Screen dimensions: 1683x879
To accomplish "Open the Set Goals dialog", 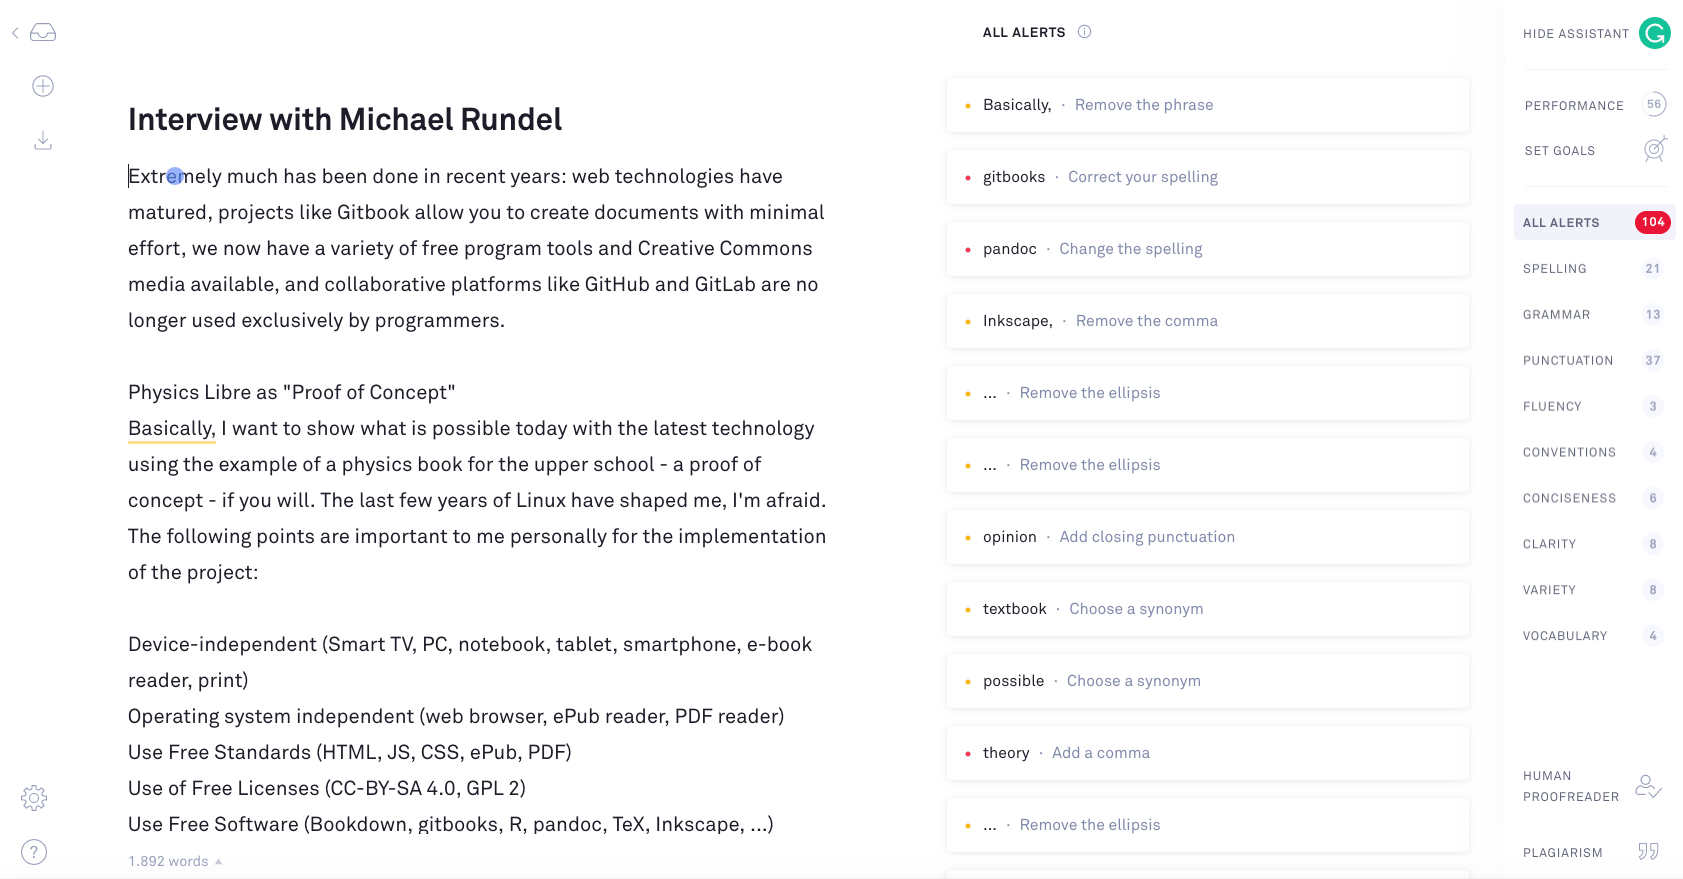I will (x=1560, y=151).
